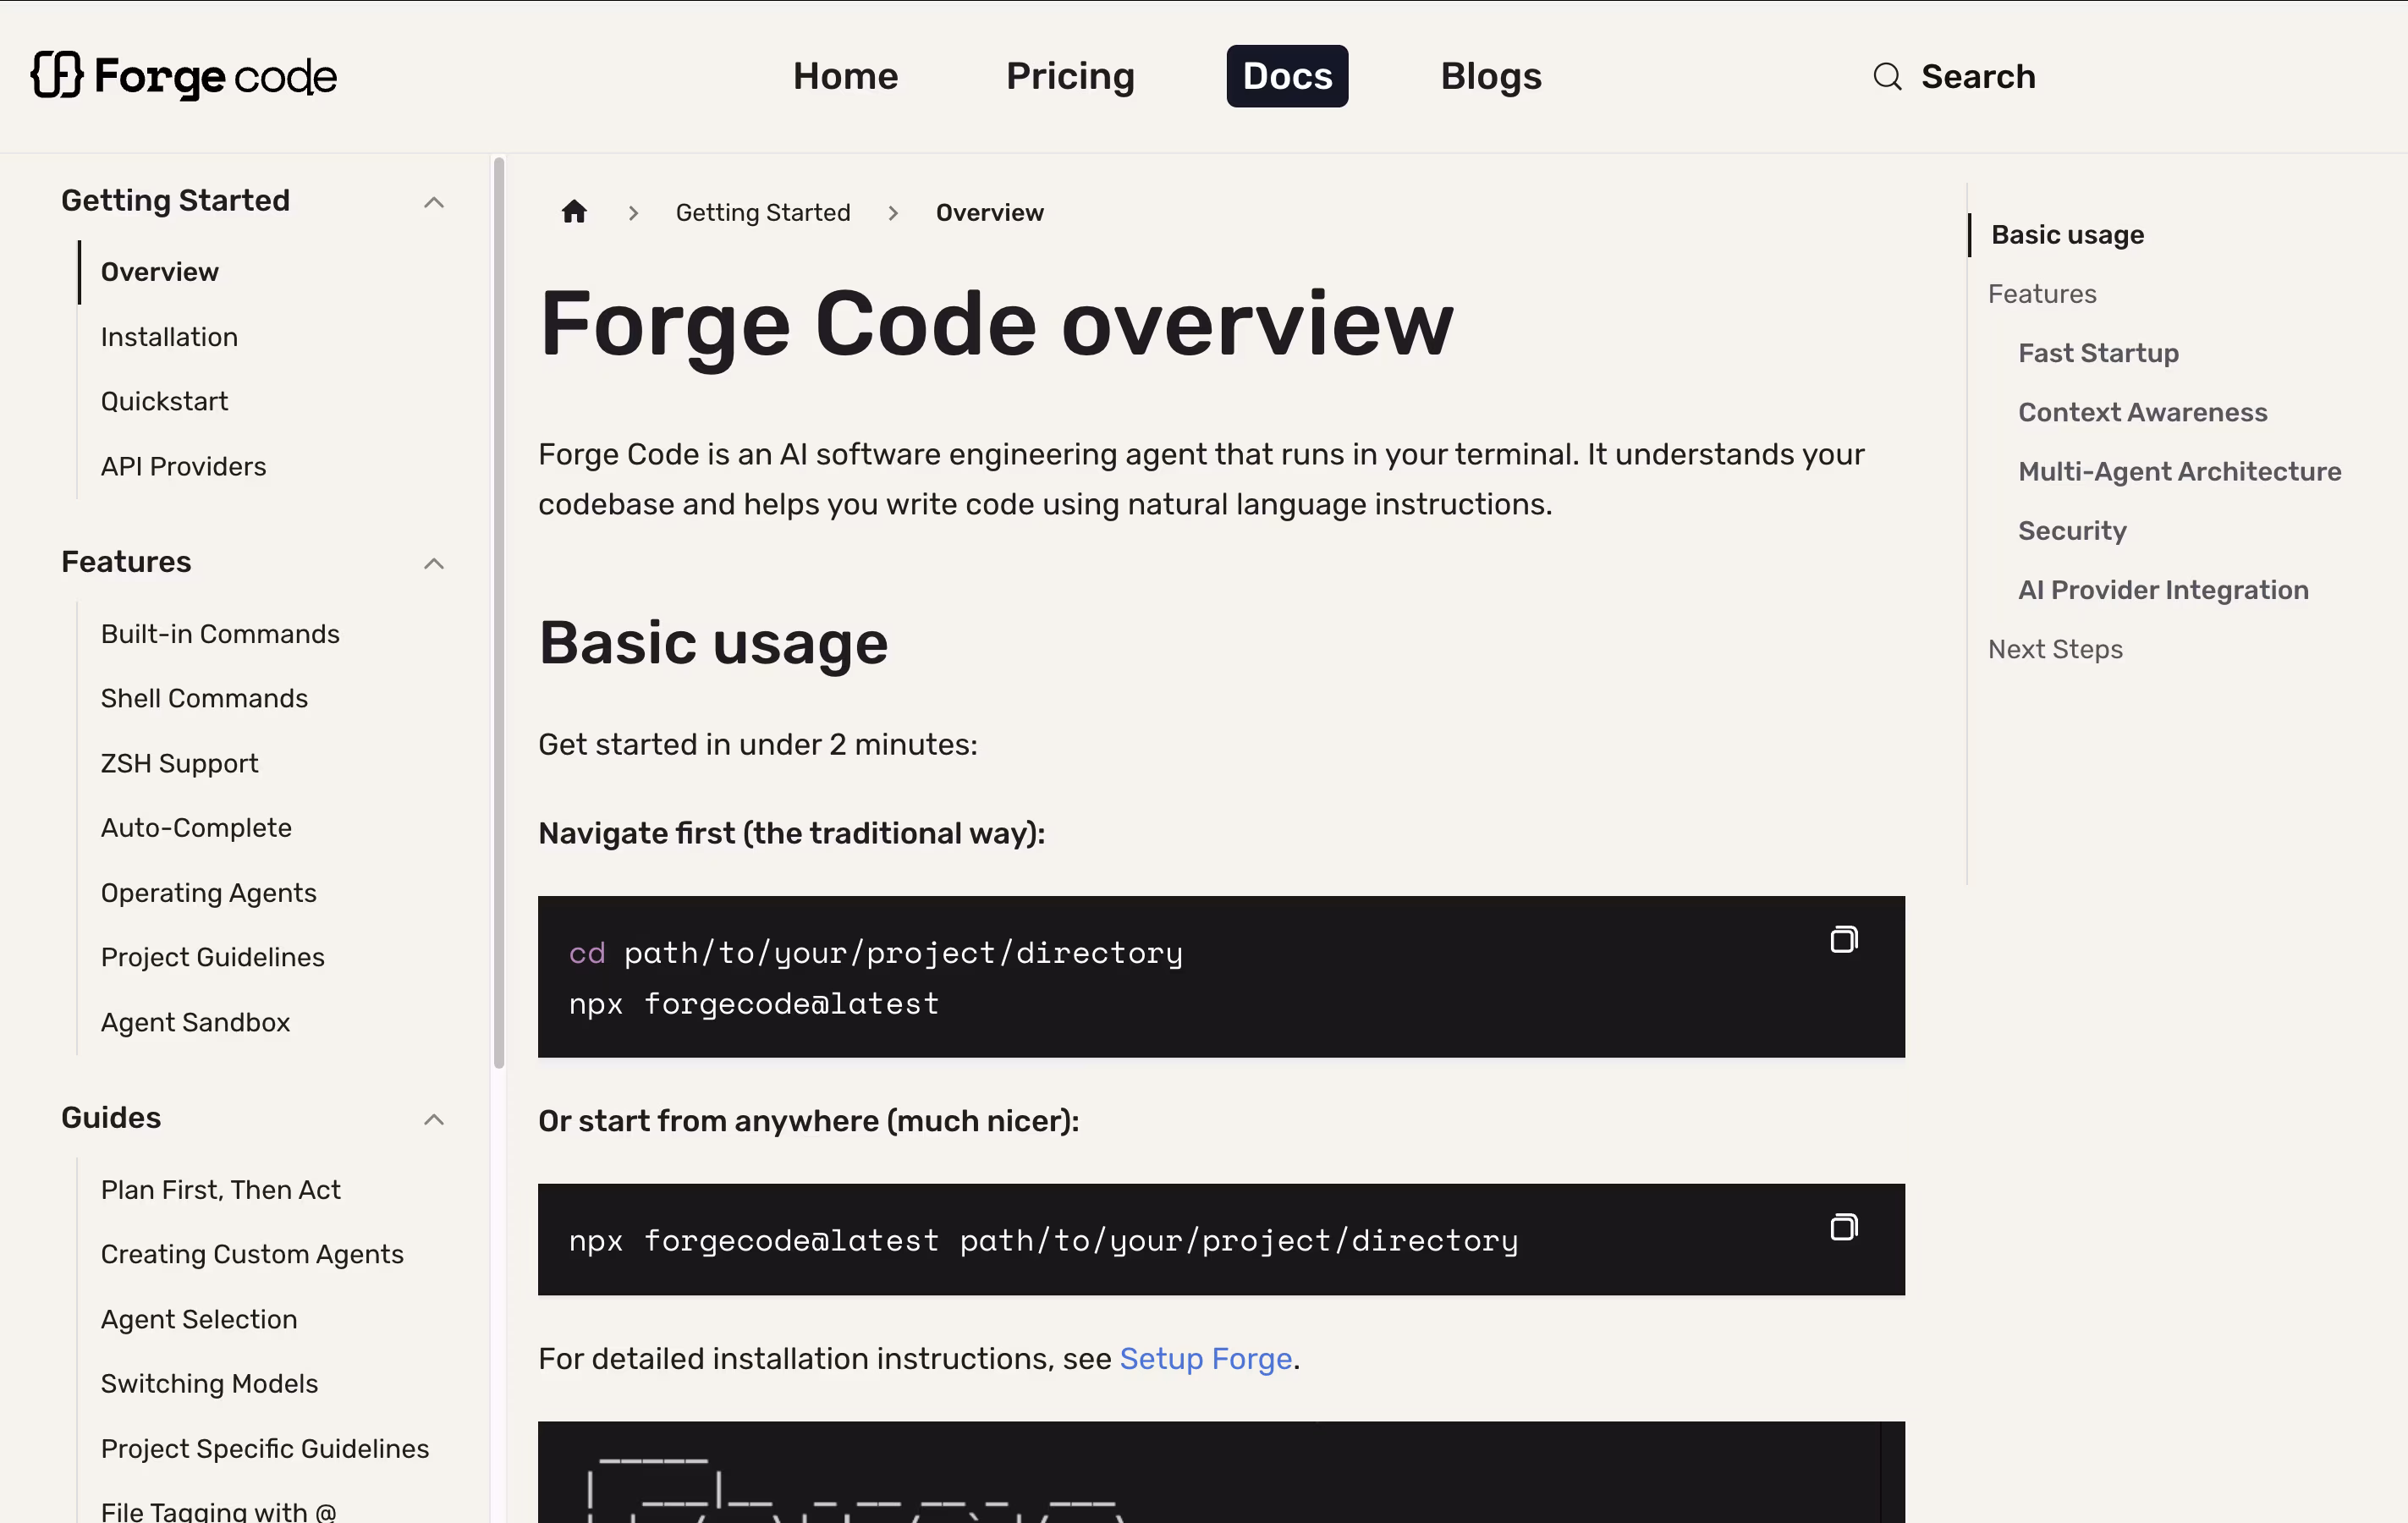Jump to Next Steps in table of contents
The height and width of the screenshot is (1523, 2408).
click(x=2054, y=649)
